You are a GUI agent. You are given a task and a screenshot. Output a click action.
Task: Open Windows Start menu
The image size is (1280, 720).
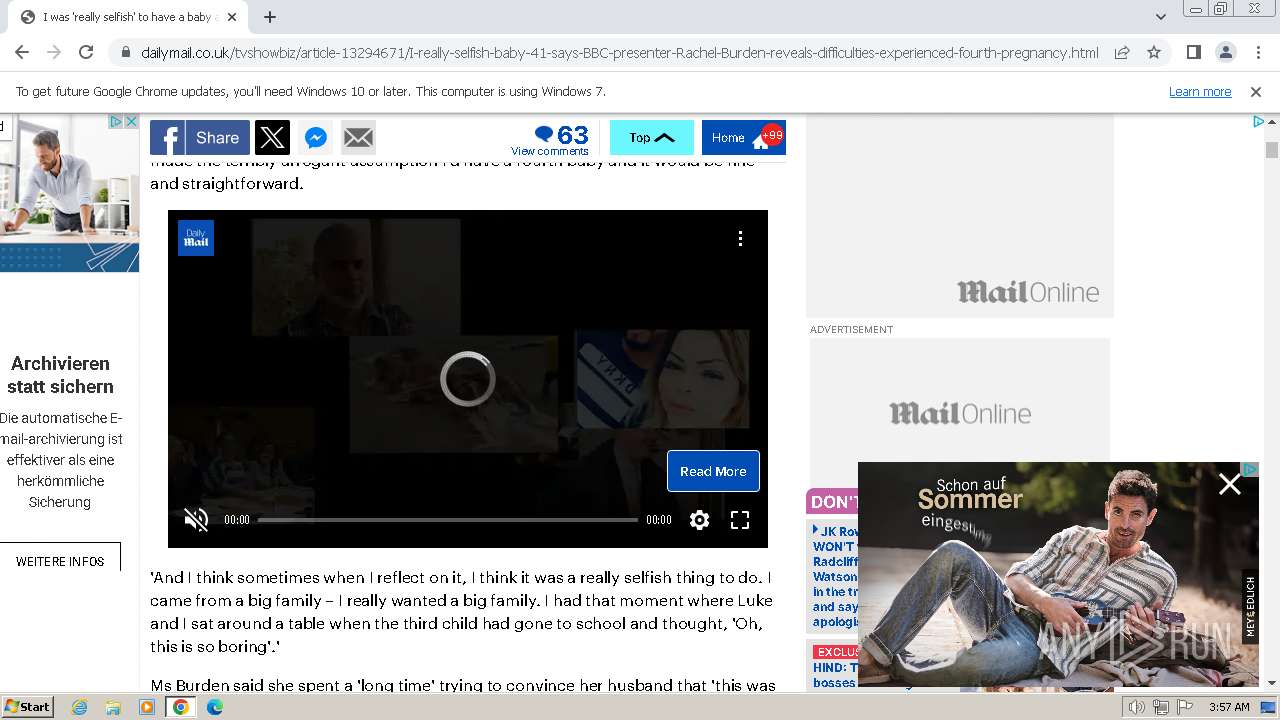[x=27, y=706]
